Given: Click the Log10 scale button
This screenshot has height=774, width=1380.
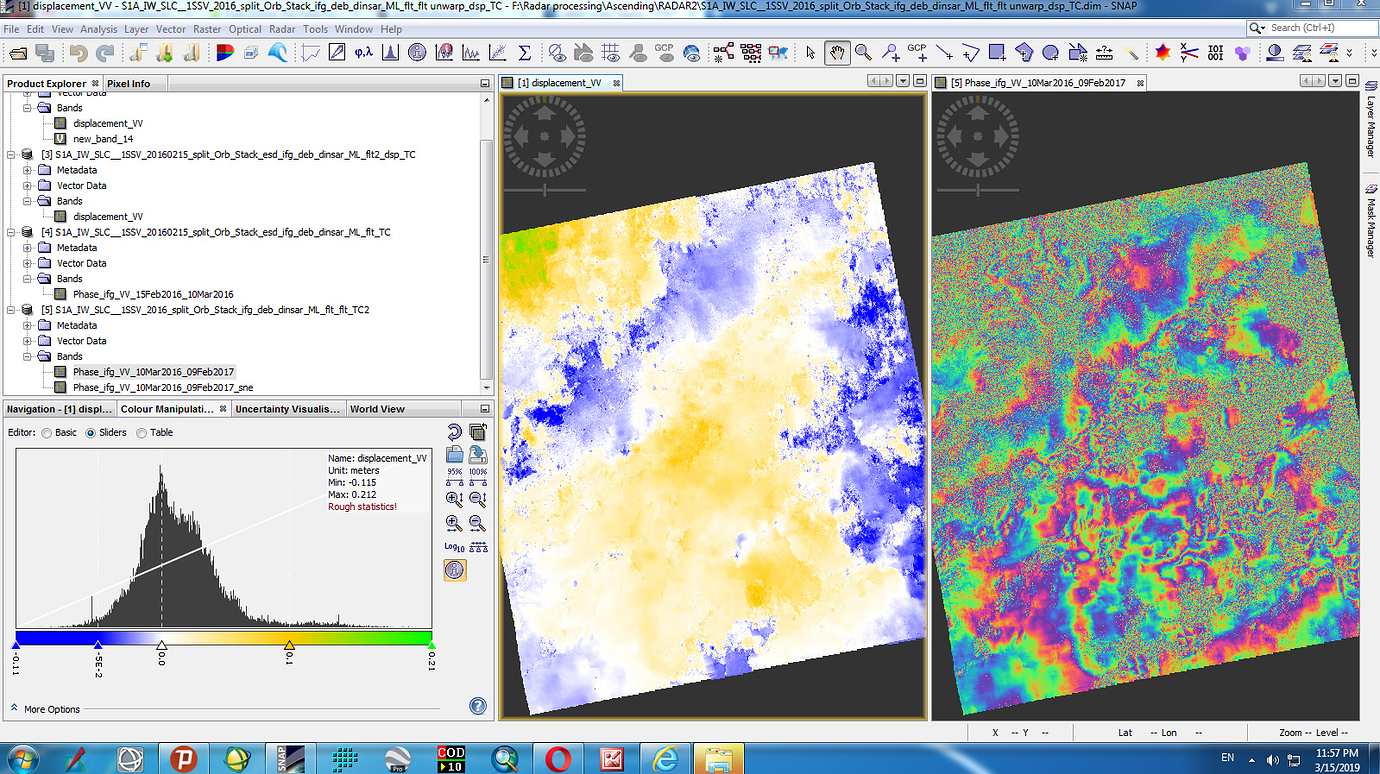Looking at the screenshot, I should pos(454,546).
